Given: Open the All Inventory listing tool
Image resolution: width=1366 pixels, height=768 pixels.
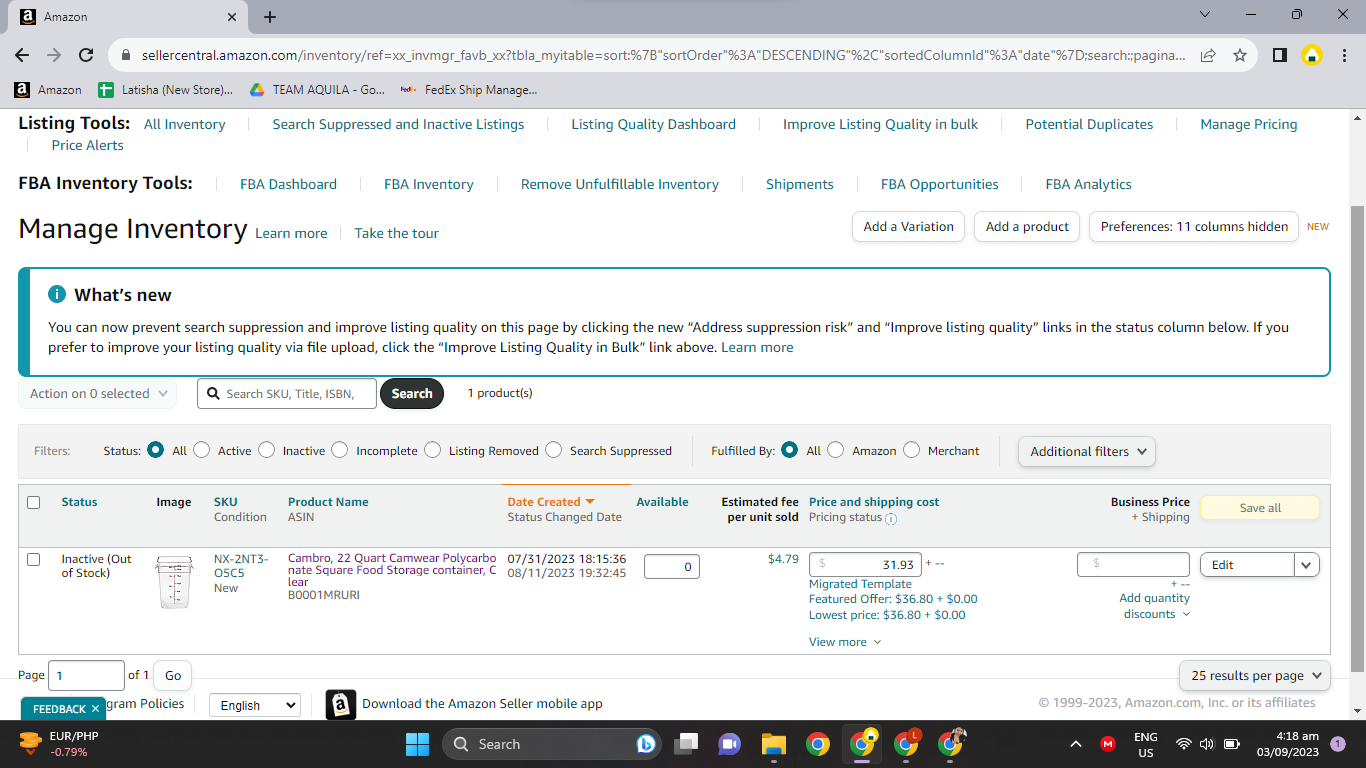Looking at the screenshot, I should click(x=185, y=124).
